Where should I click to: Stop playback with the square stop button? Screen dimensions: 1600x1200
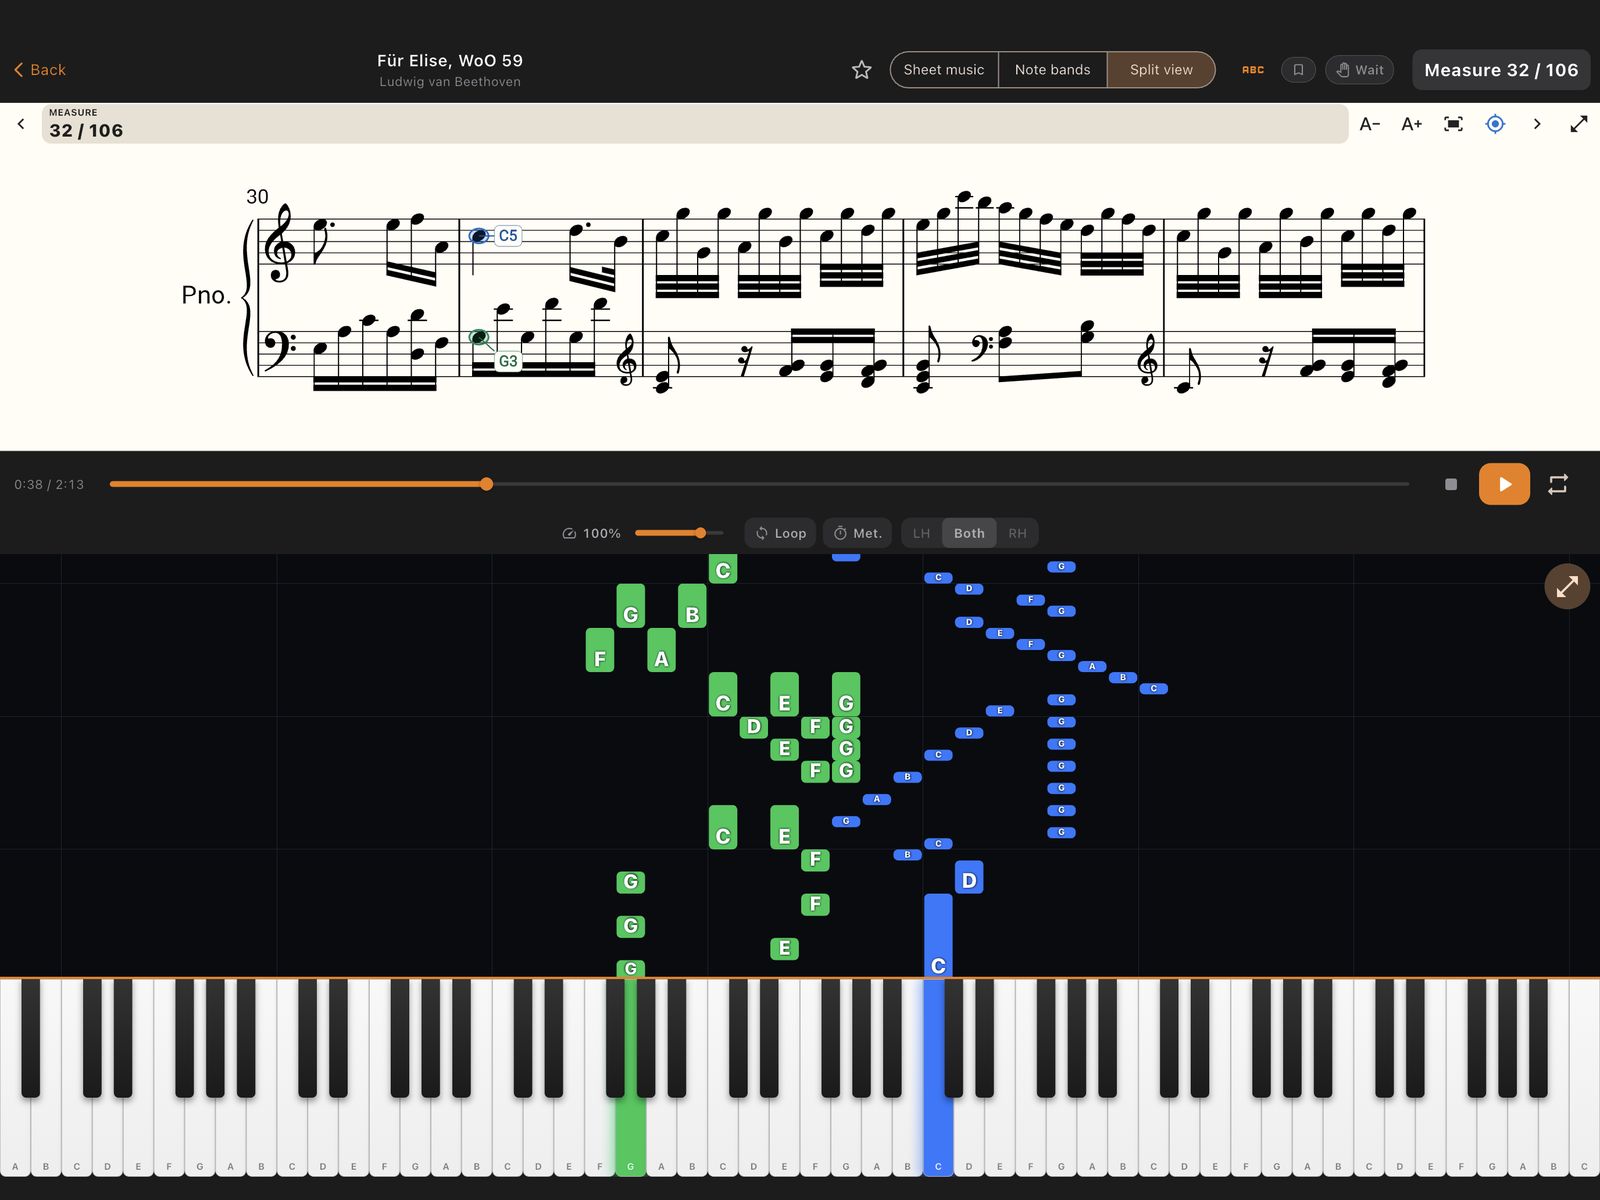pos(1451,484)
